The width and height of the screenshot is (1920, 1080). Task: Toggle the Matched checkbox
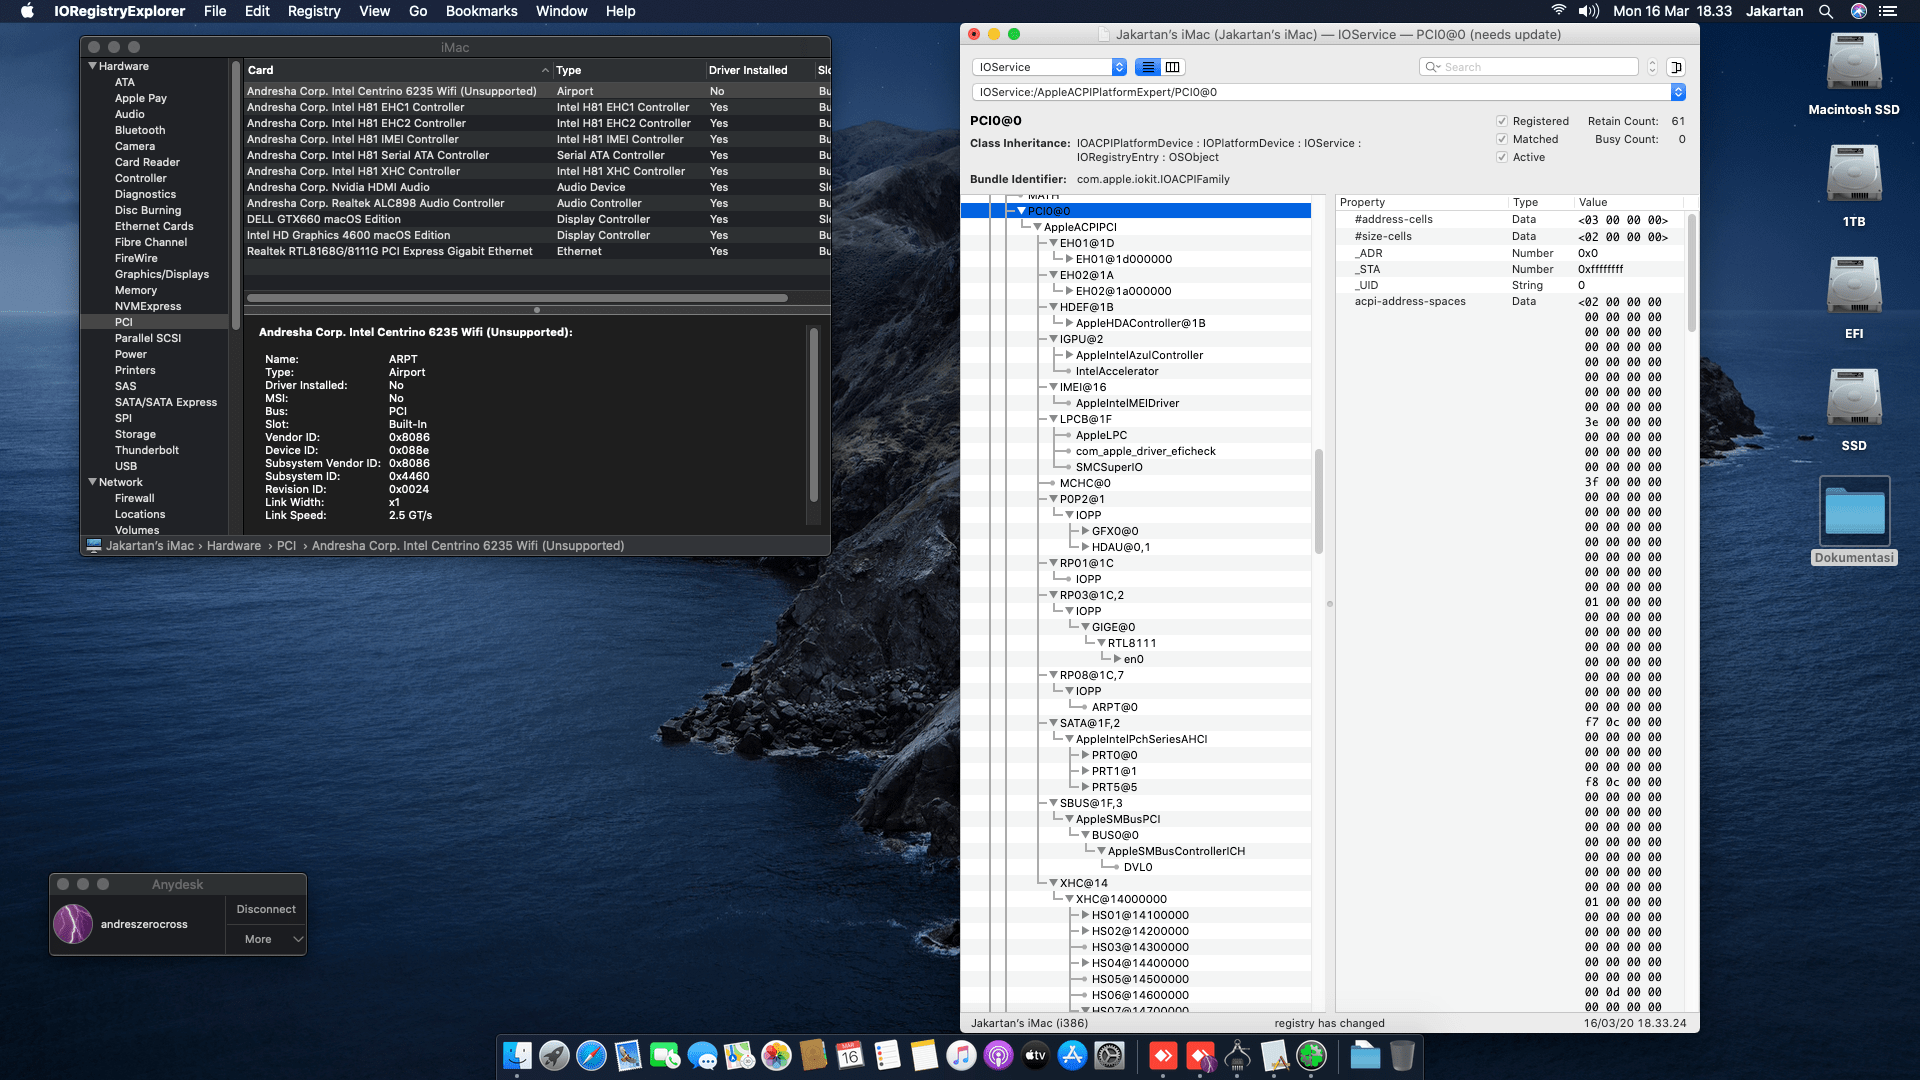(1502, 139)
